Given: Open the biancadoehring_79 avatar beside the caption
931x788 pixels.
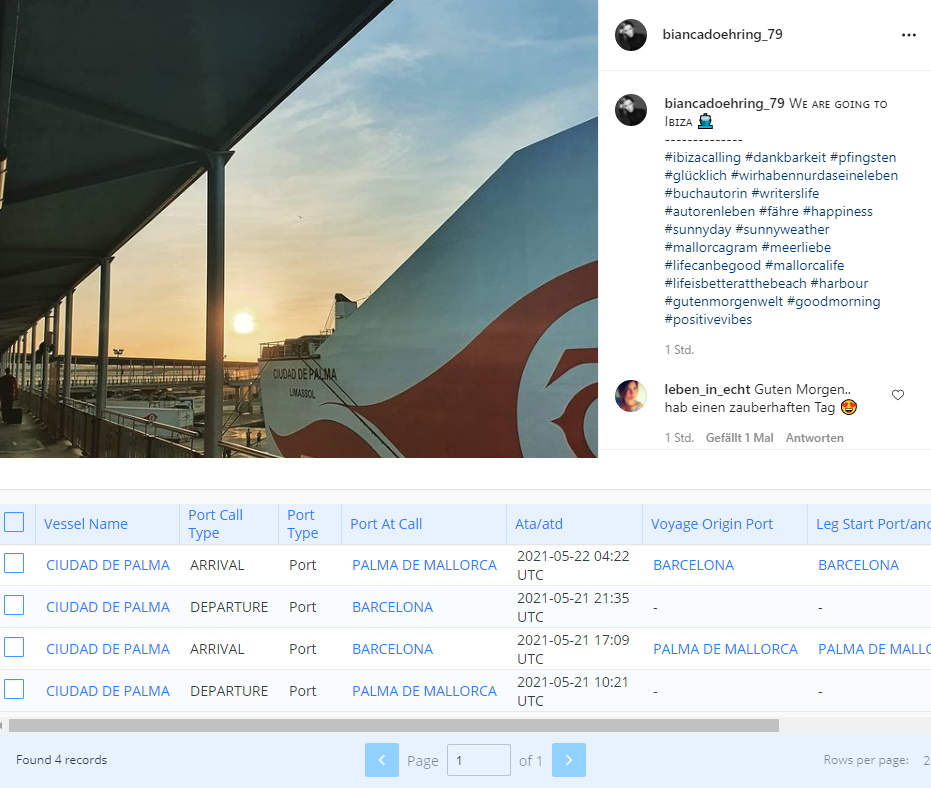Looking at the screenshot, I should [631, 110].
